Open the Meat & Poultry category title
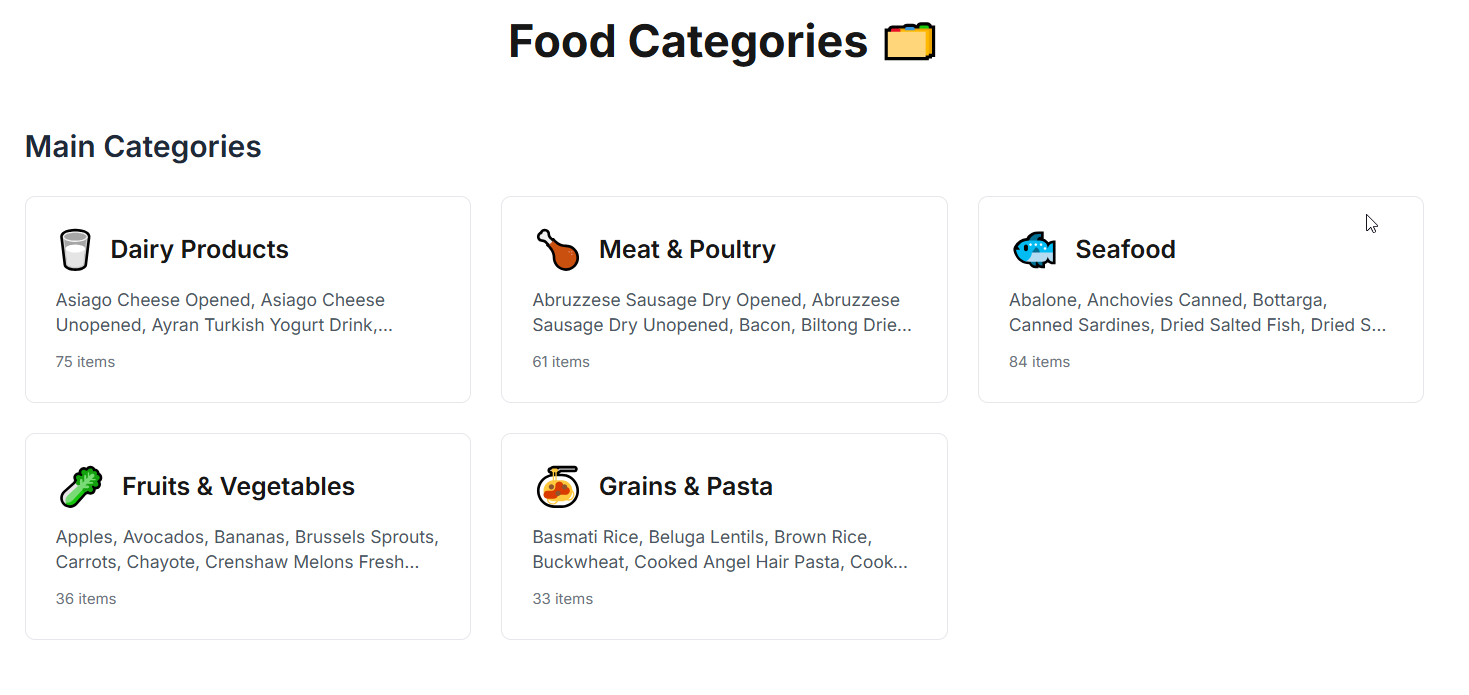 tap(687, 249)
